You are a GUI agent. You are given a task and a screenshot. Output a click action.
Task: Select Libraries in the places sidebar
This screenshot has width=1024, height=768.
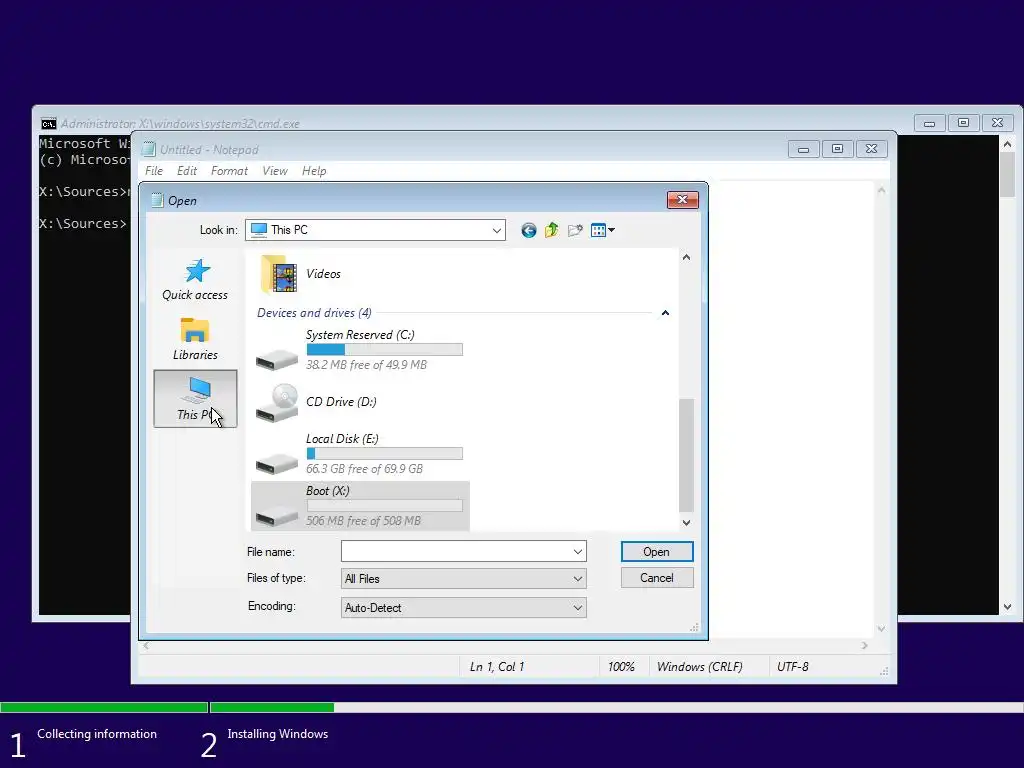pos(195,339)
